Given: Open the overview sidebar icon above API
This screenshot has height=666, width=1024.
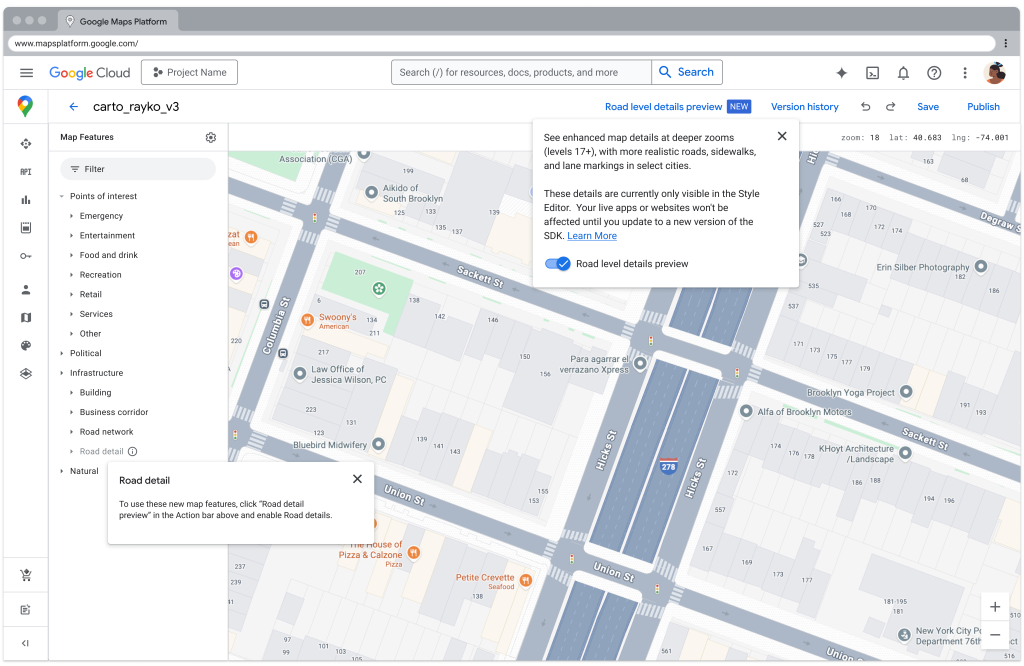Looking at the screenshot, I should [x=25, y=144].
